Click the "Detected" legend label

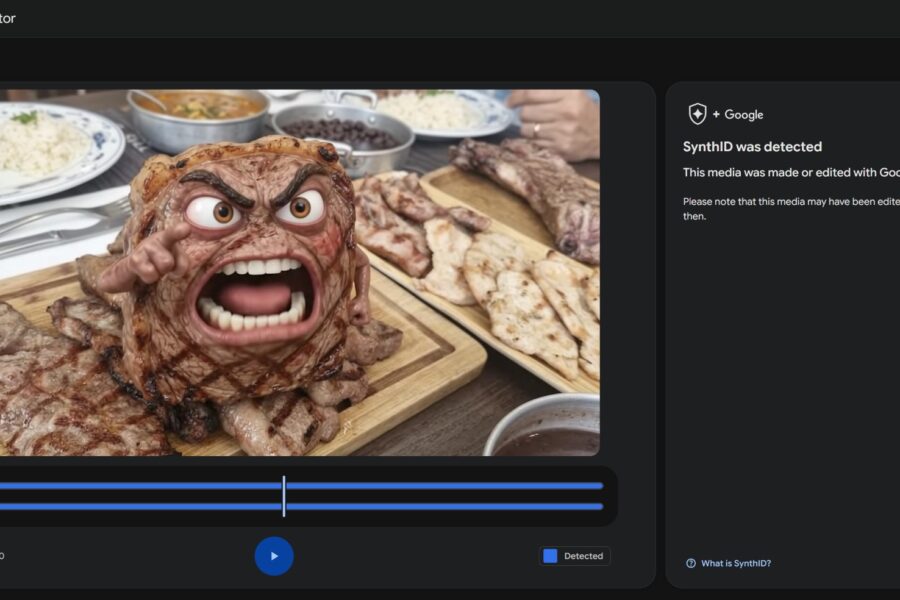[x=583, y=556]
